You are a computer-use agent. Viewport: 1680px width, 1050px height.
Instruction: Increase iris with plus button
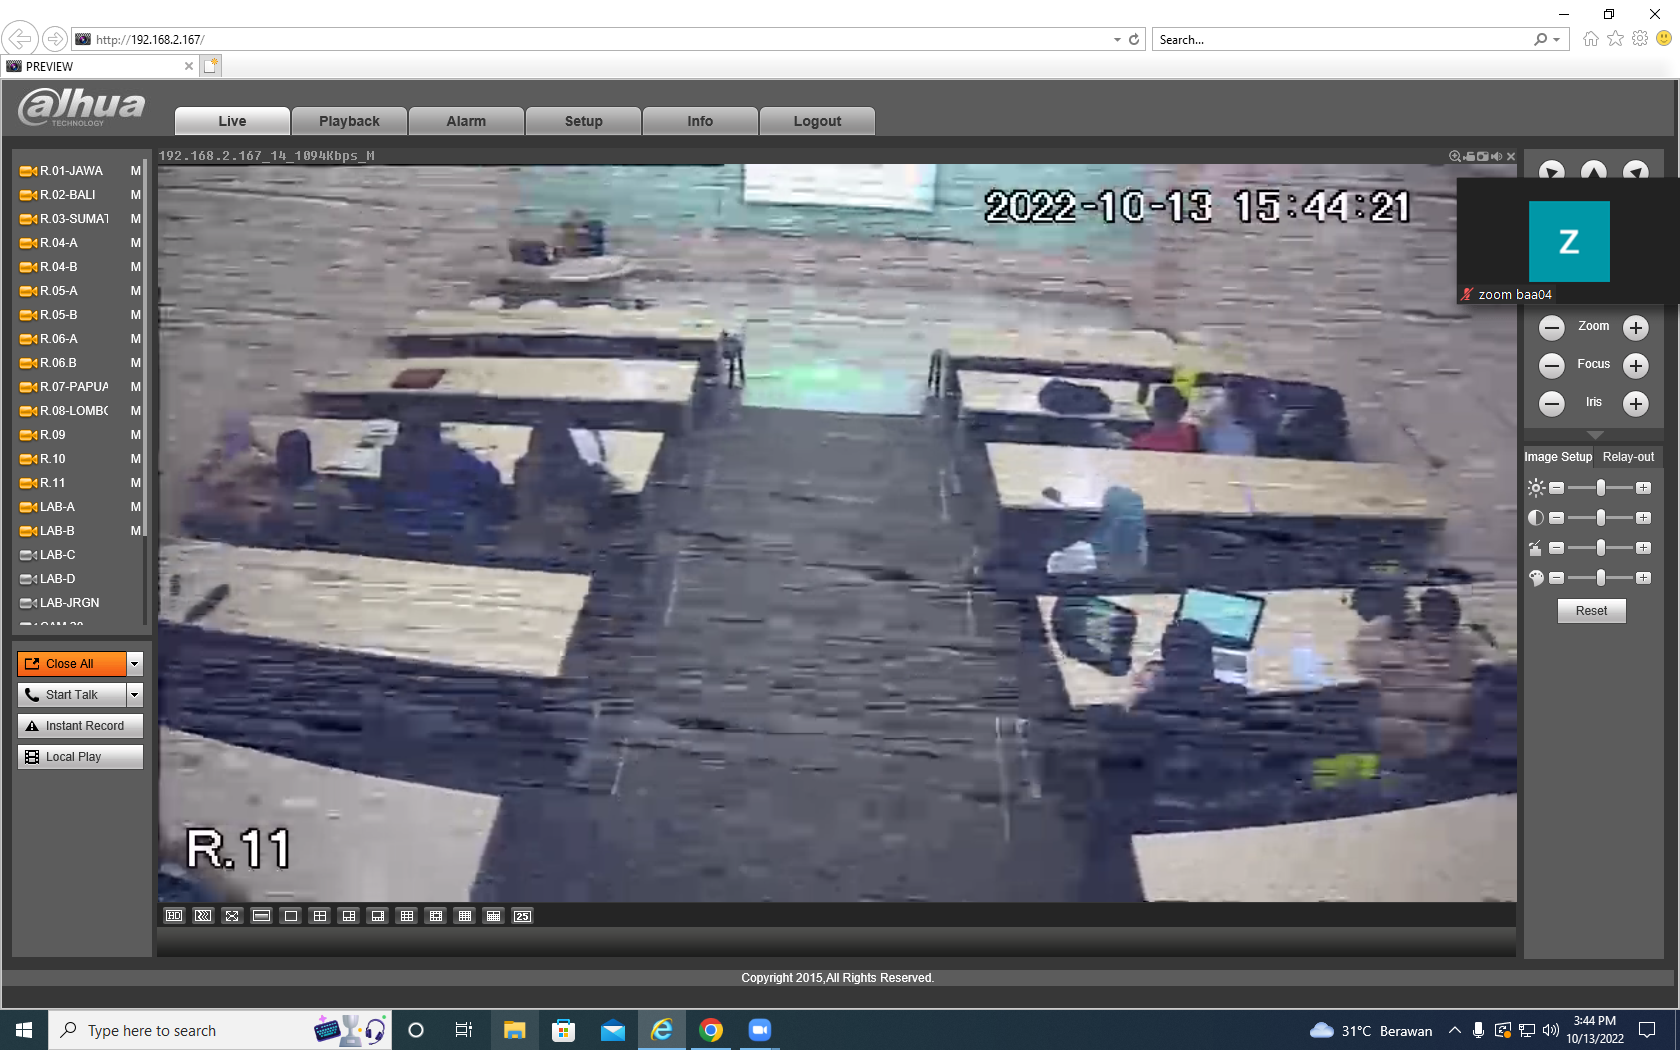point(1636,404)
